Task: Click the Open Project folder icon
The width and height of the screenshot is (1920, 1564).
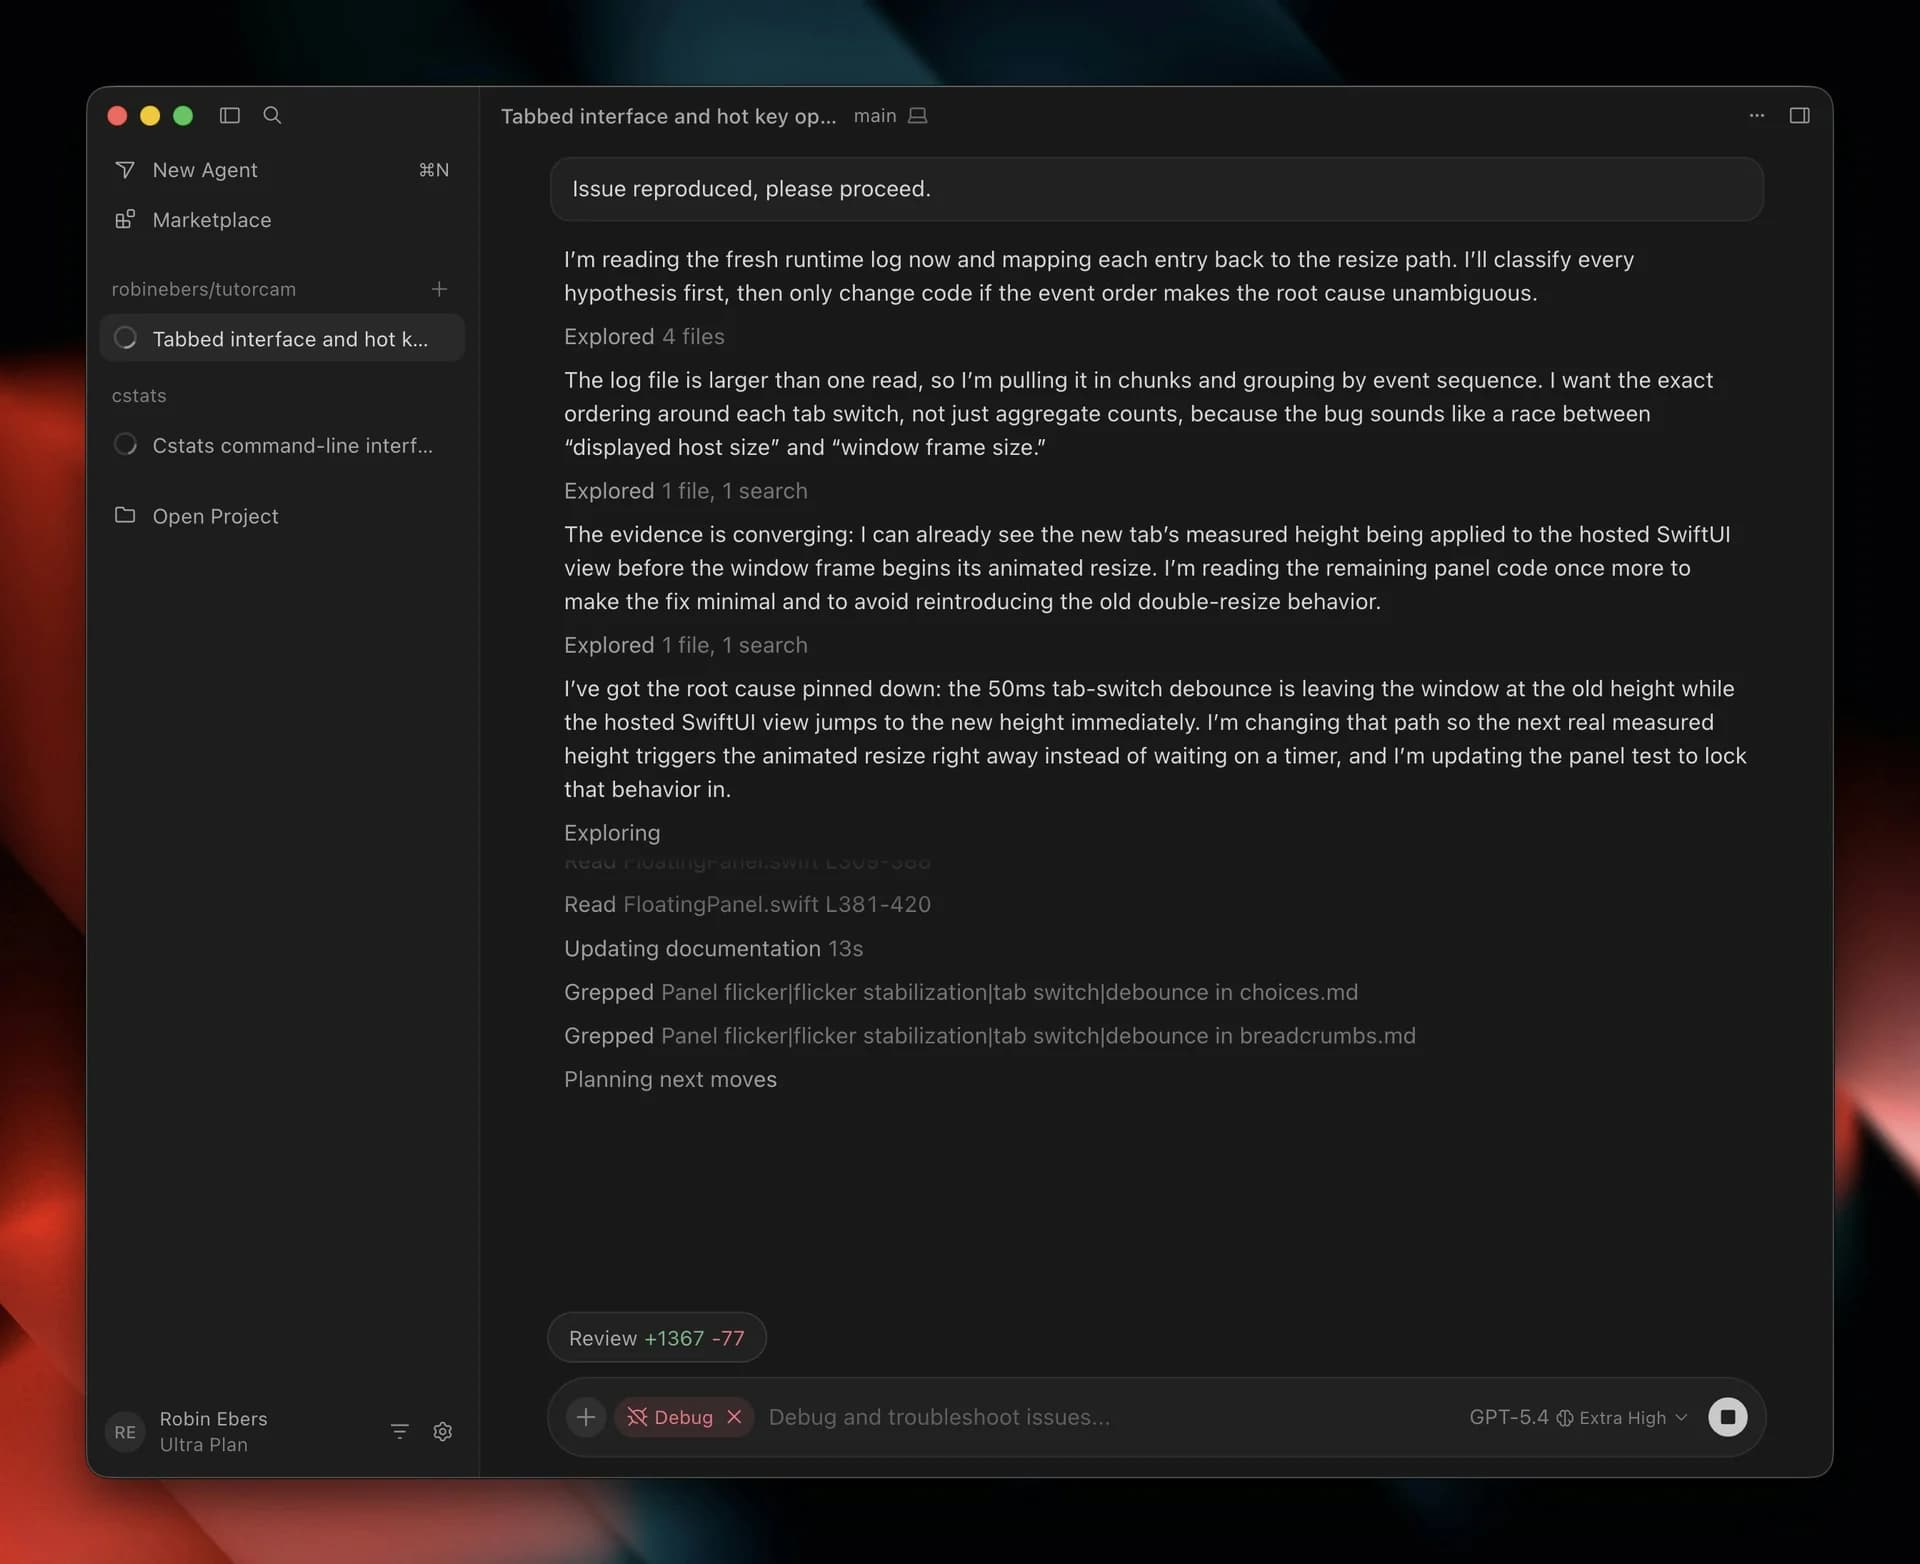Action: (x=125, y=515)
